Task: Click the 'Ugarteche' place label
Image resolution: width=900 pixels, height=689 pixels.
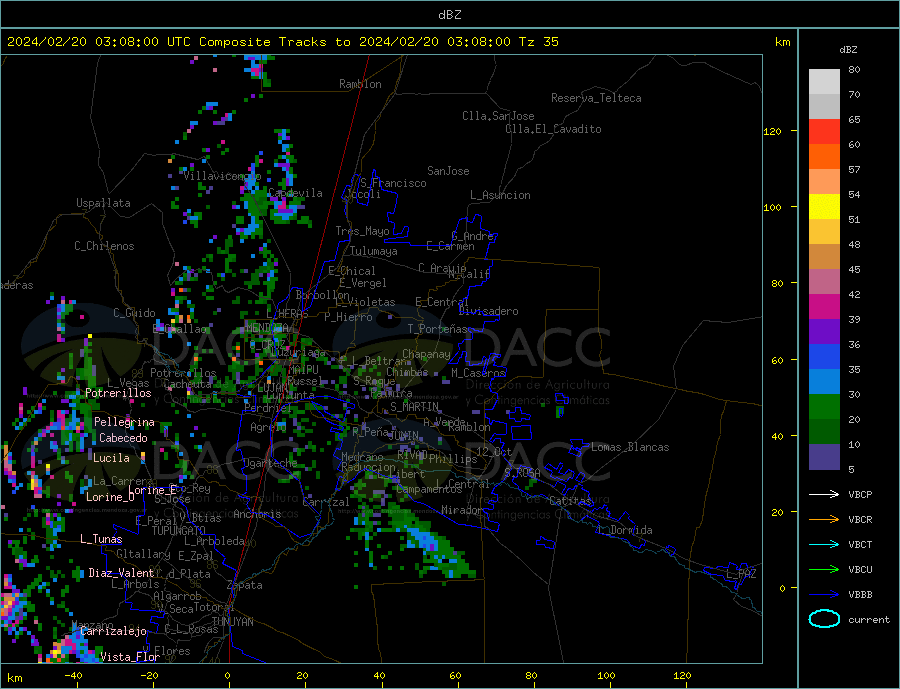Action: (x=270, y=463)
